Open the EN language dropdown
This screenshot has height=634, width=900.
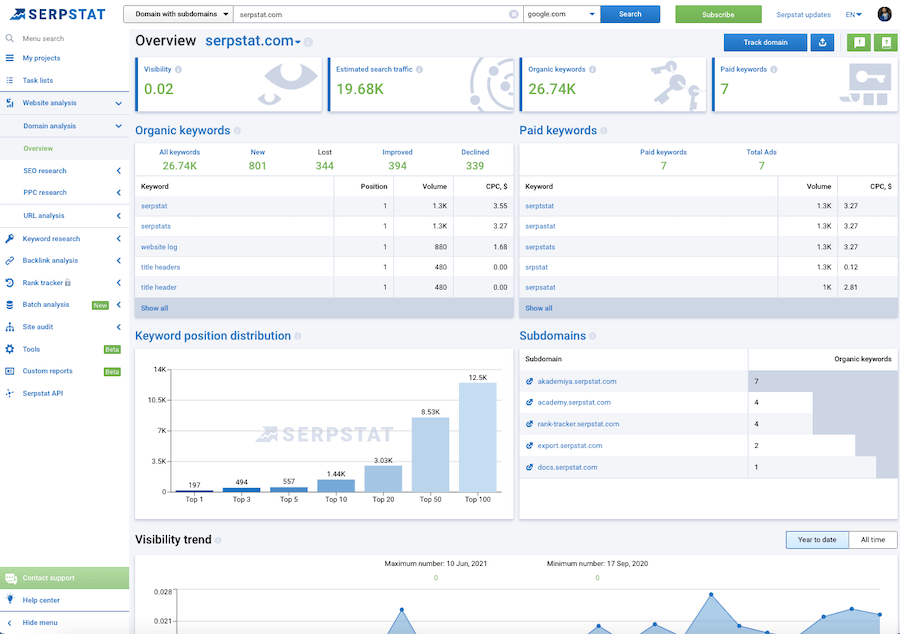854,15
